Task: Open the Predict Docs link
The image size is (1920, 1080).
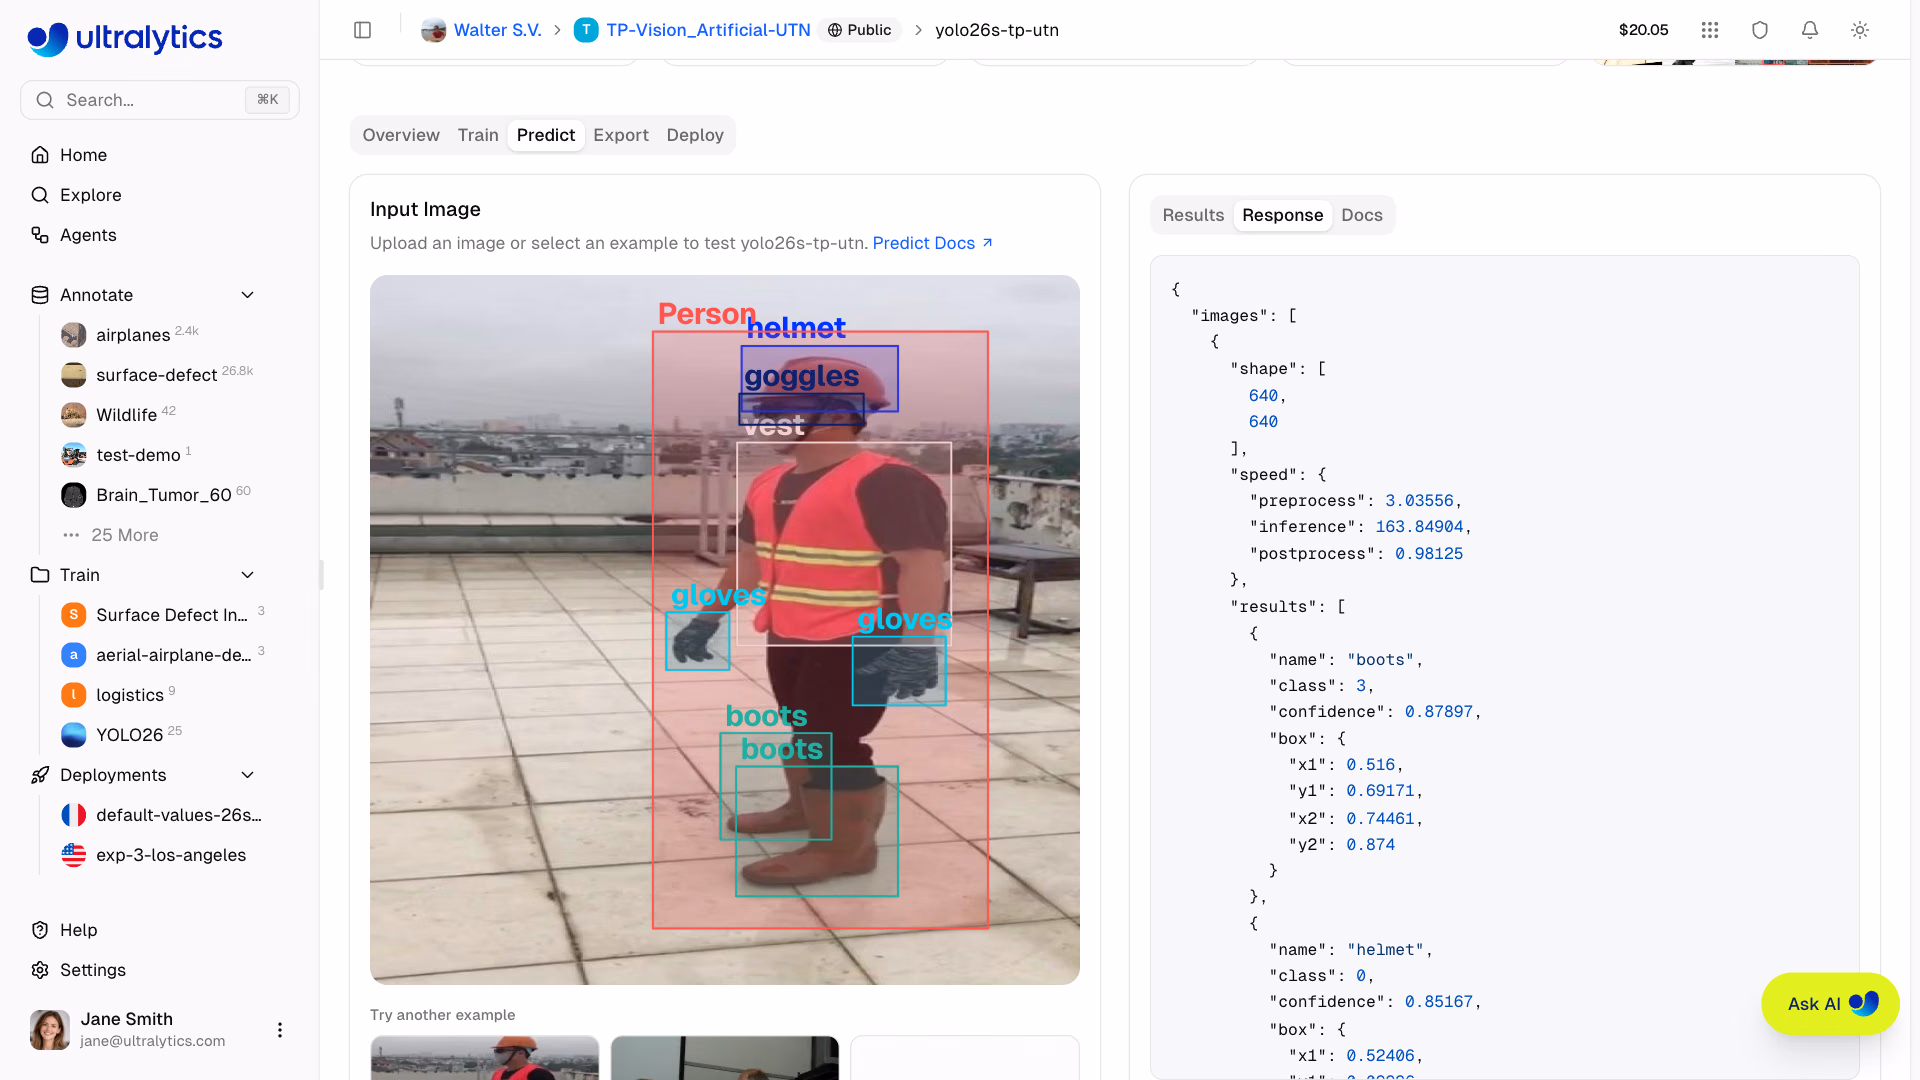Action: [932, 243]
